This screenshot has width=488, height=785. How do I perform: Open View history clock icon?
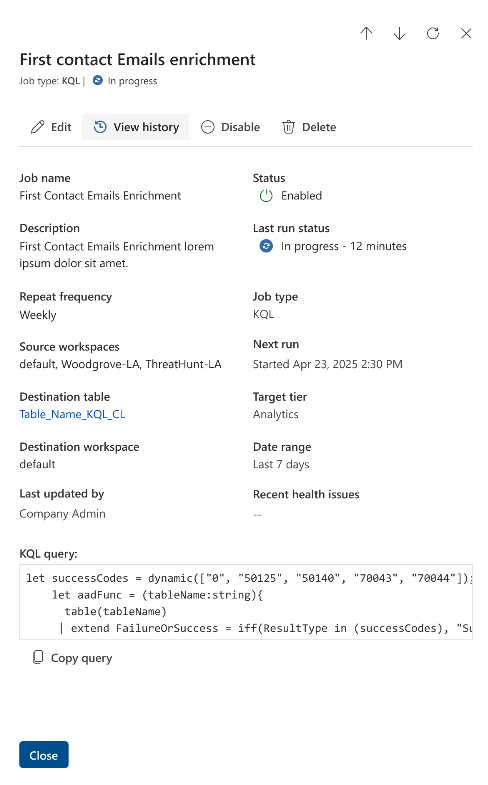(100, 127)
